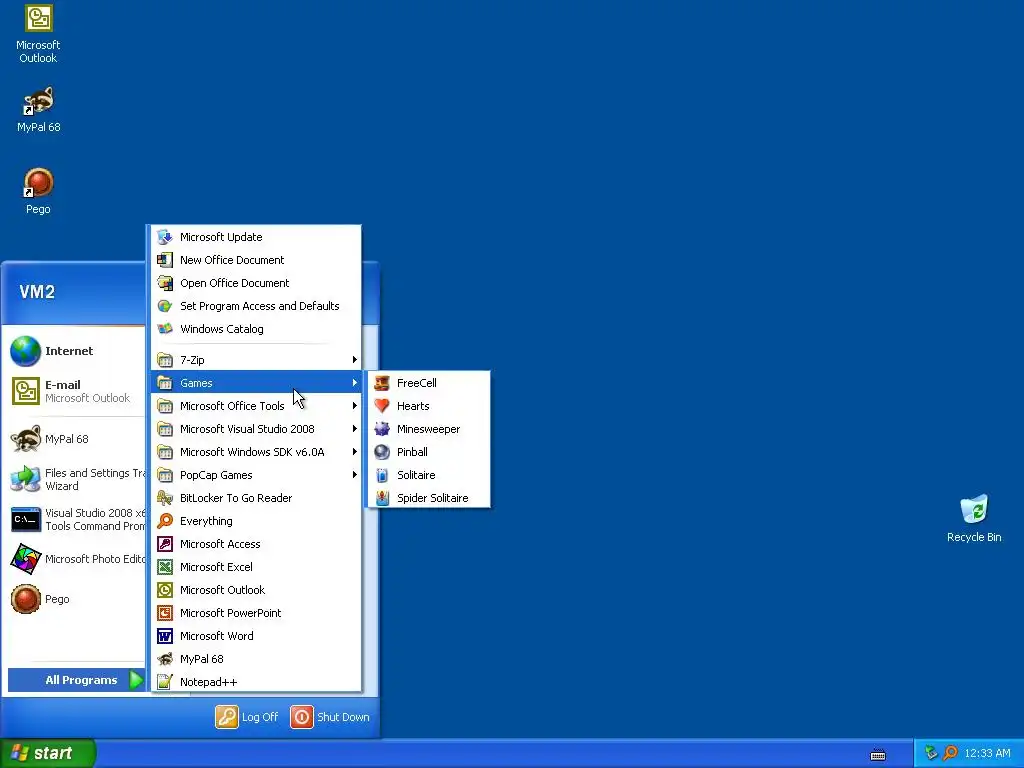1024x768 pixels.
Task: Expand PopCap Games folder
Action: (256, 475)
